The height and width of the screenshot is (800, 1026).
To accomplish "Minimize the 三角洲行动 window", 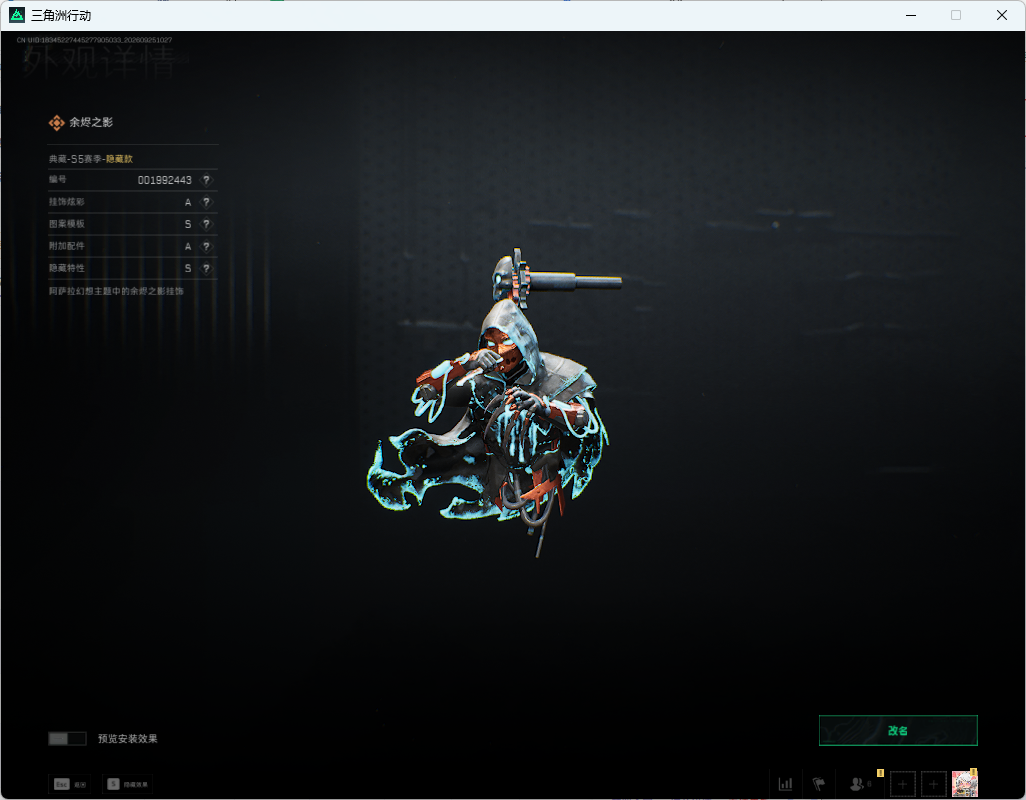I will (x=911, y=15).
